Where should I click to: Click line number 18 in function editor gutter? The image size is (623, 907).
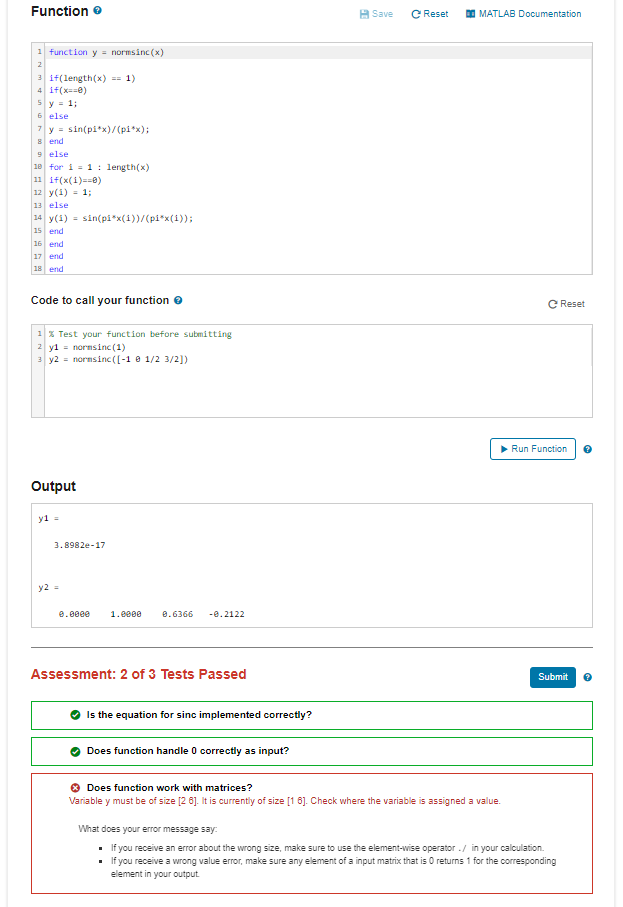(38, 269)
